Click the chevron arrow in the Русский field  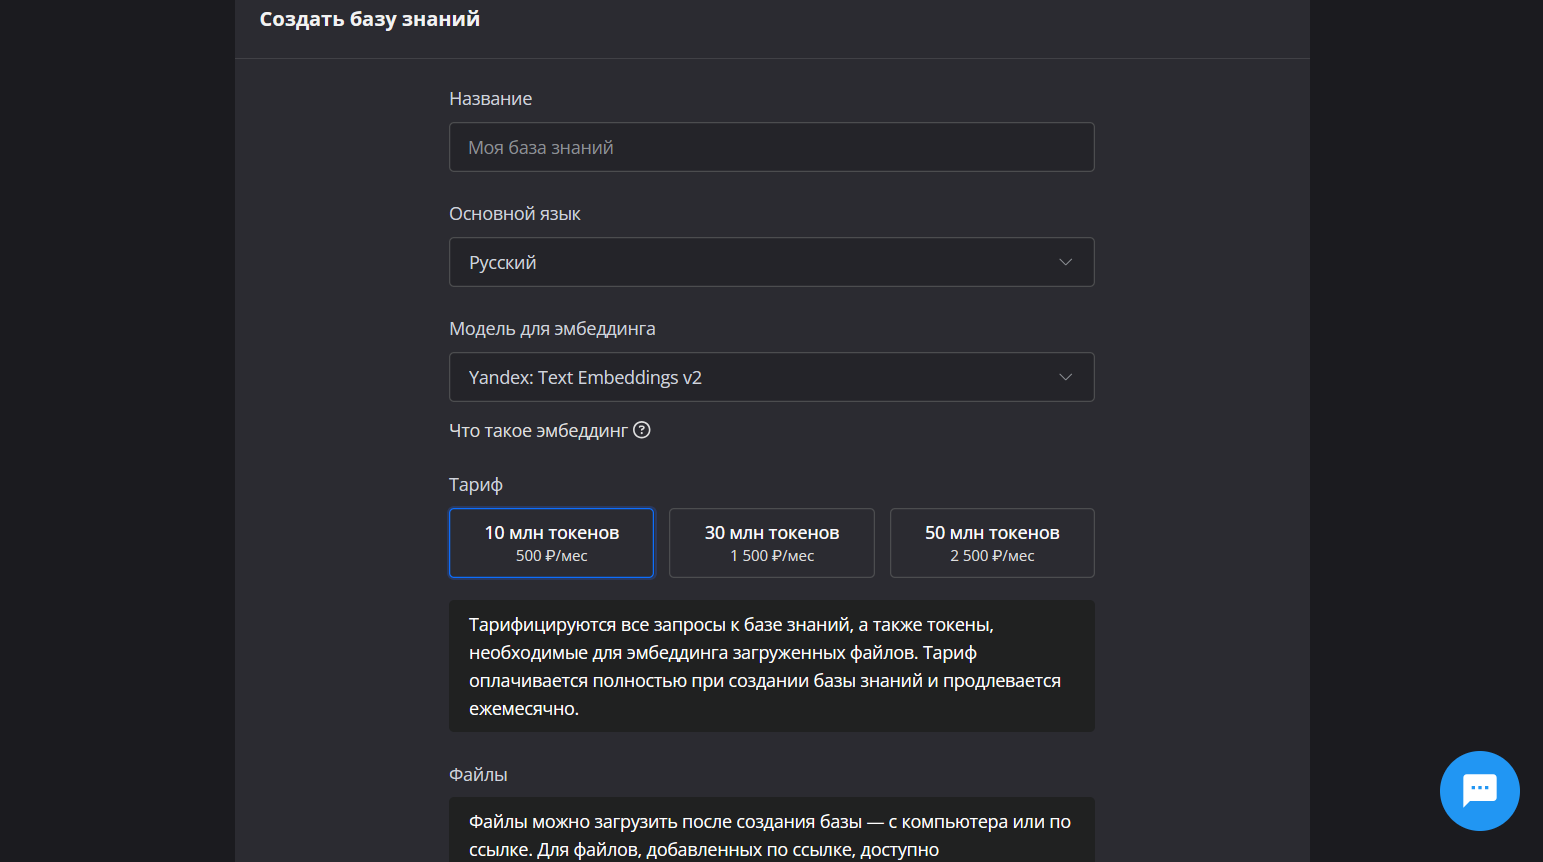click(x=1065, y=262)
